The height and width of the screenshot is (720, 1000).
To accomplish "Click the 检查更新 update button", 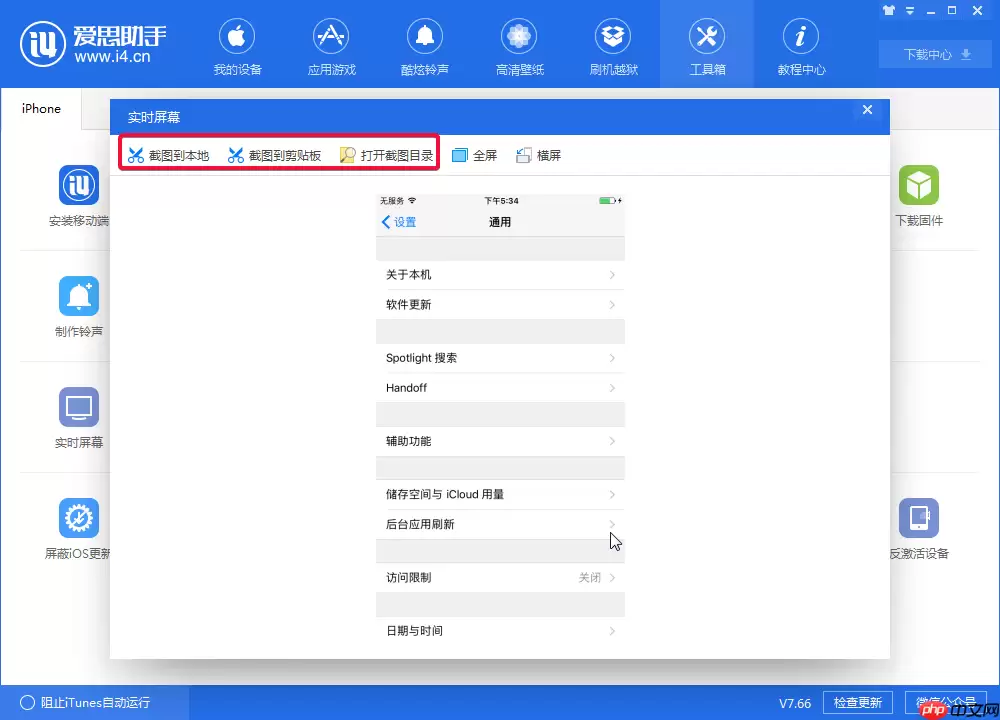I will coord(857,702).
